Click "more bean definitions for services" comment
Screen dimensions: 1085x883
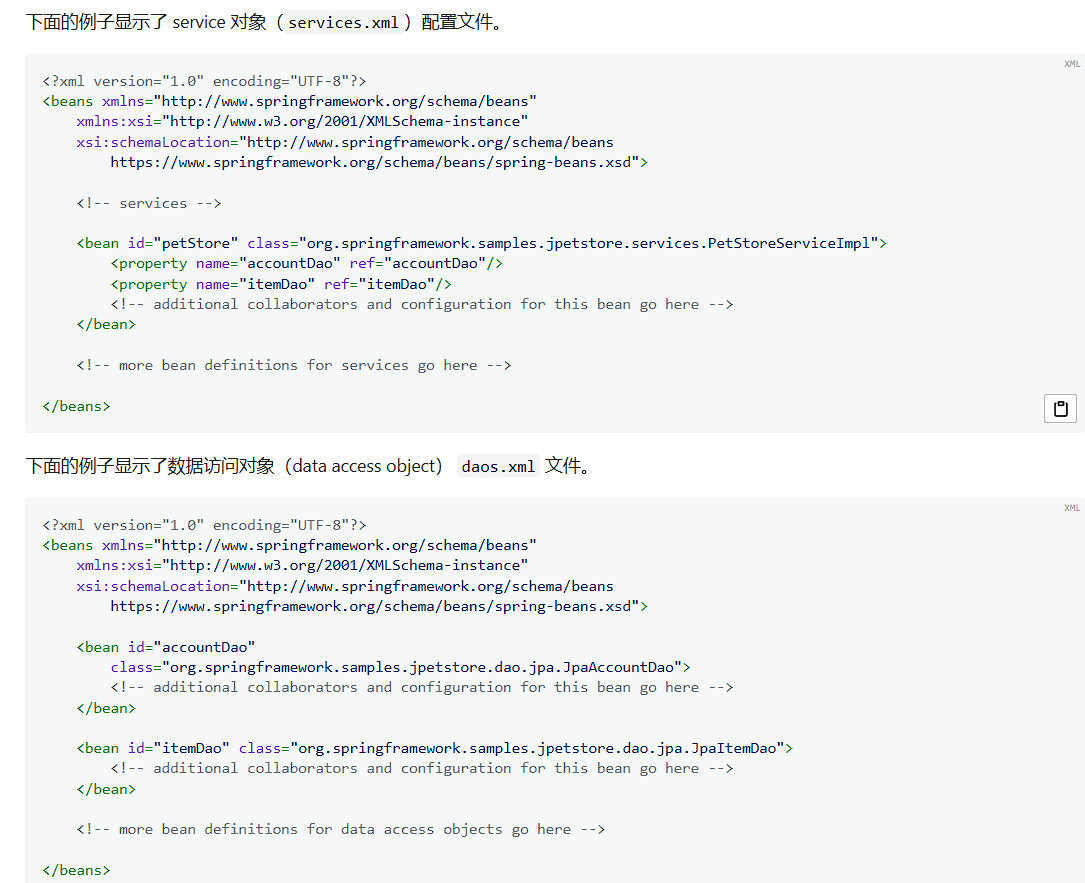pos(293,365)
